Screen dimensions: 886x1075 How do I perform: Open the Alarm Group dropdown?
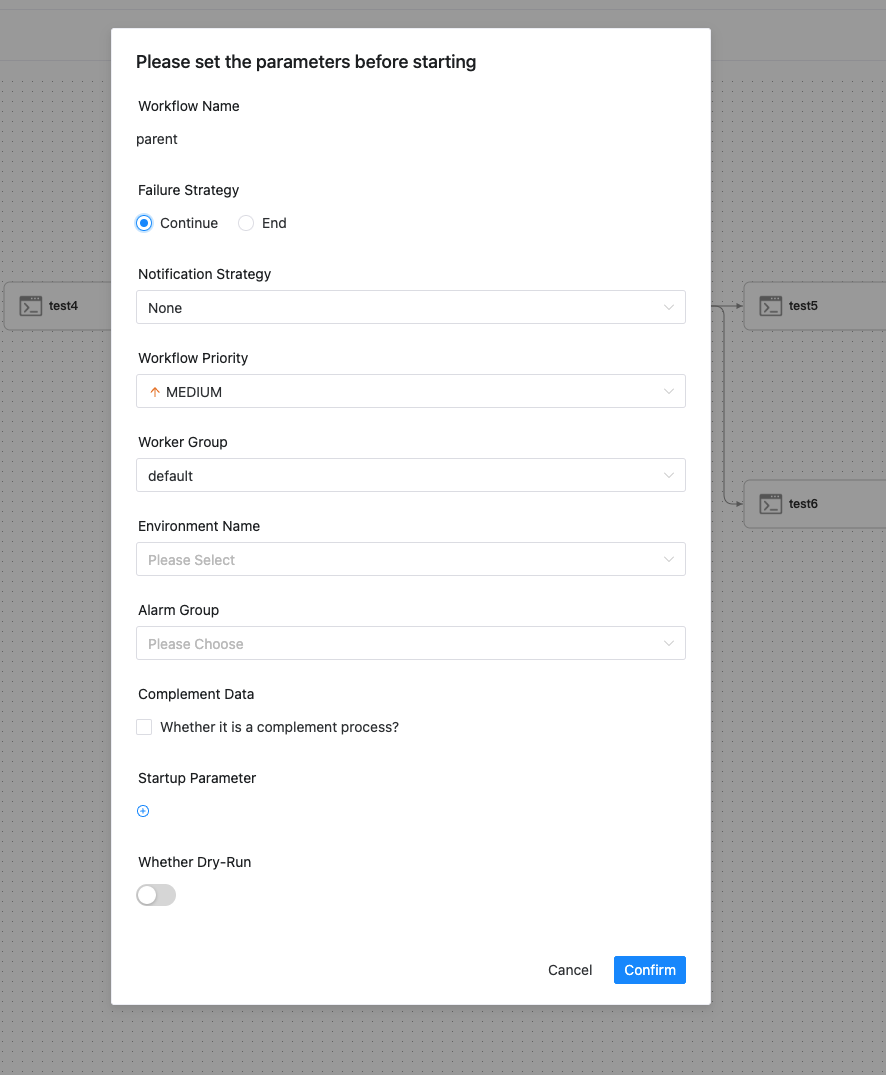click(x=410, y=643)
